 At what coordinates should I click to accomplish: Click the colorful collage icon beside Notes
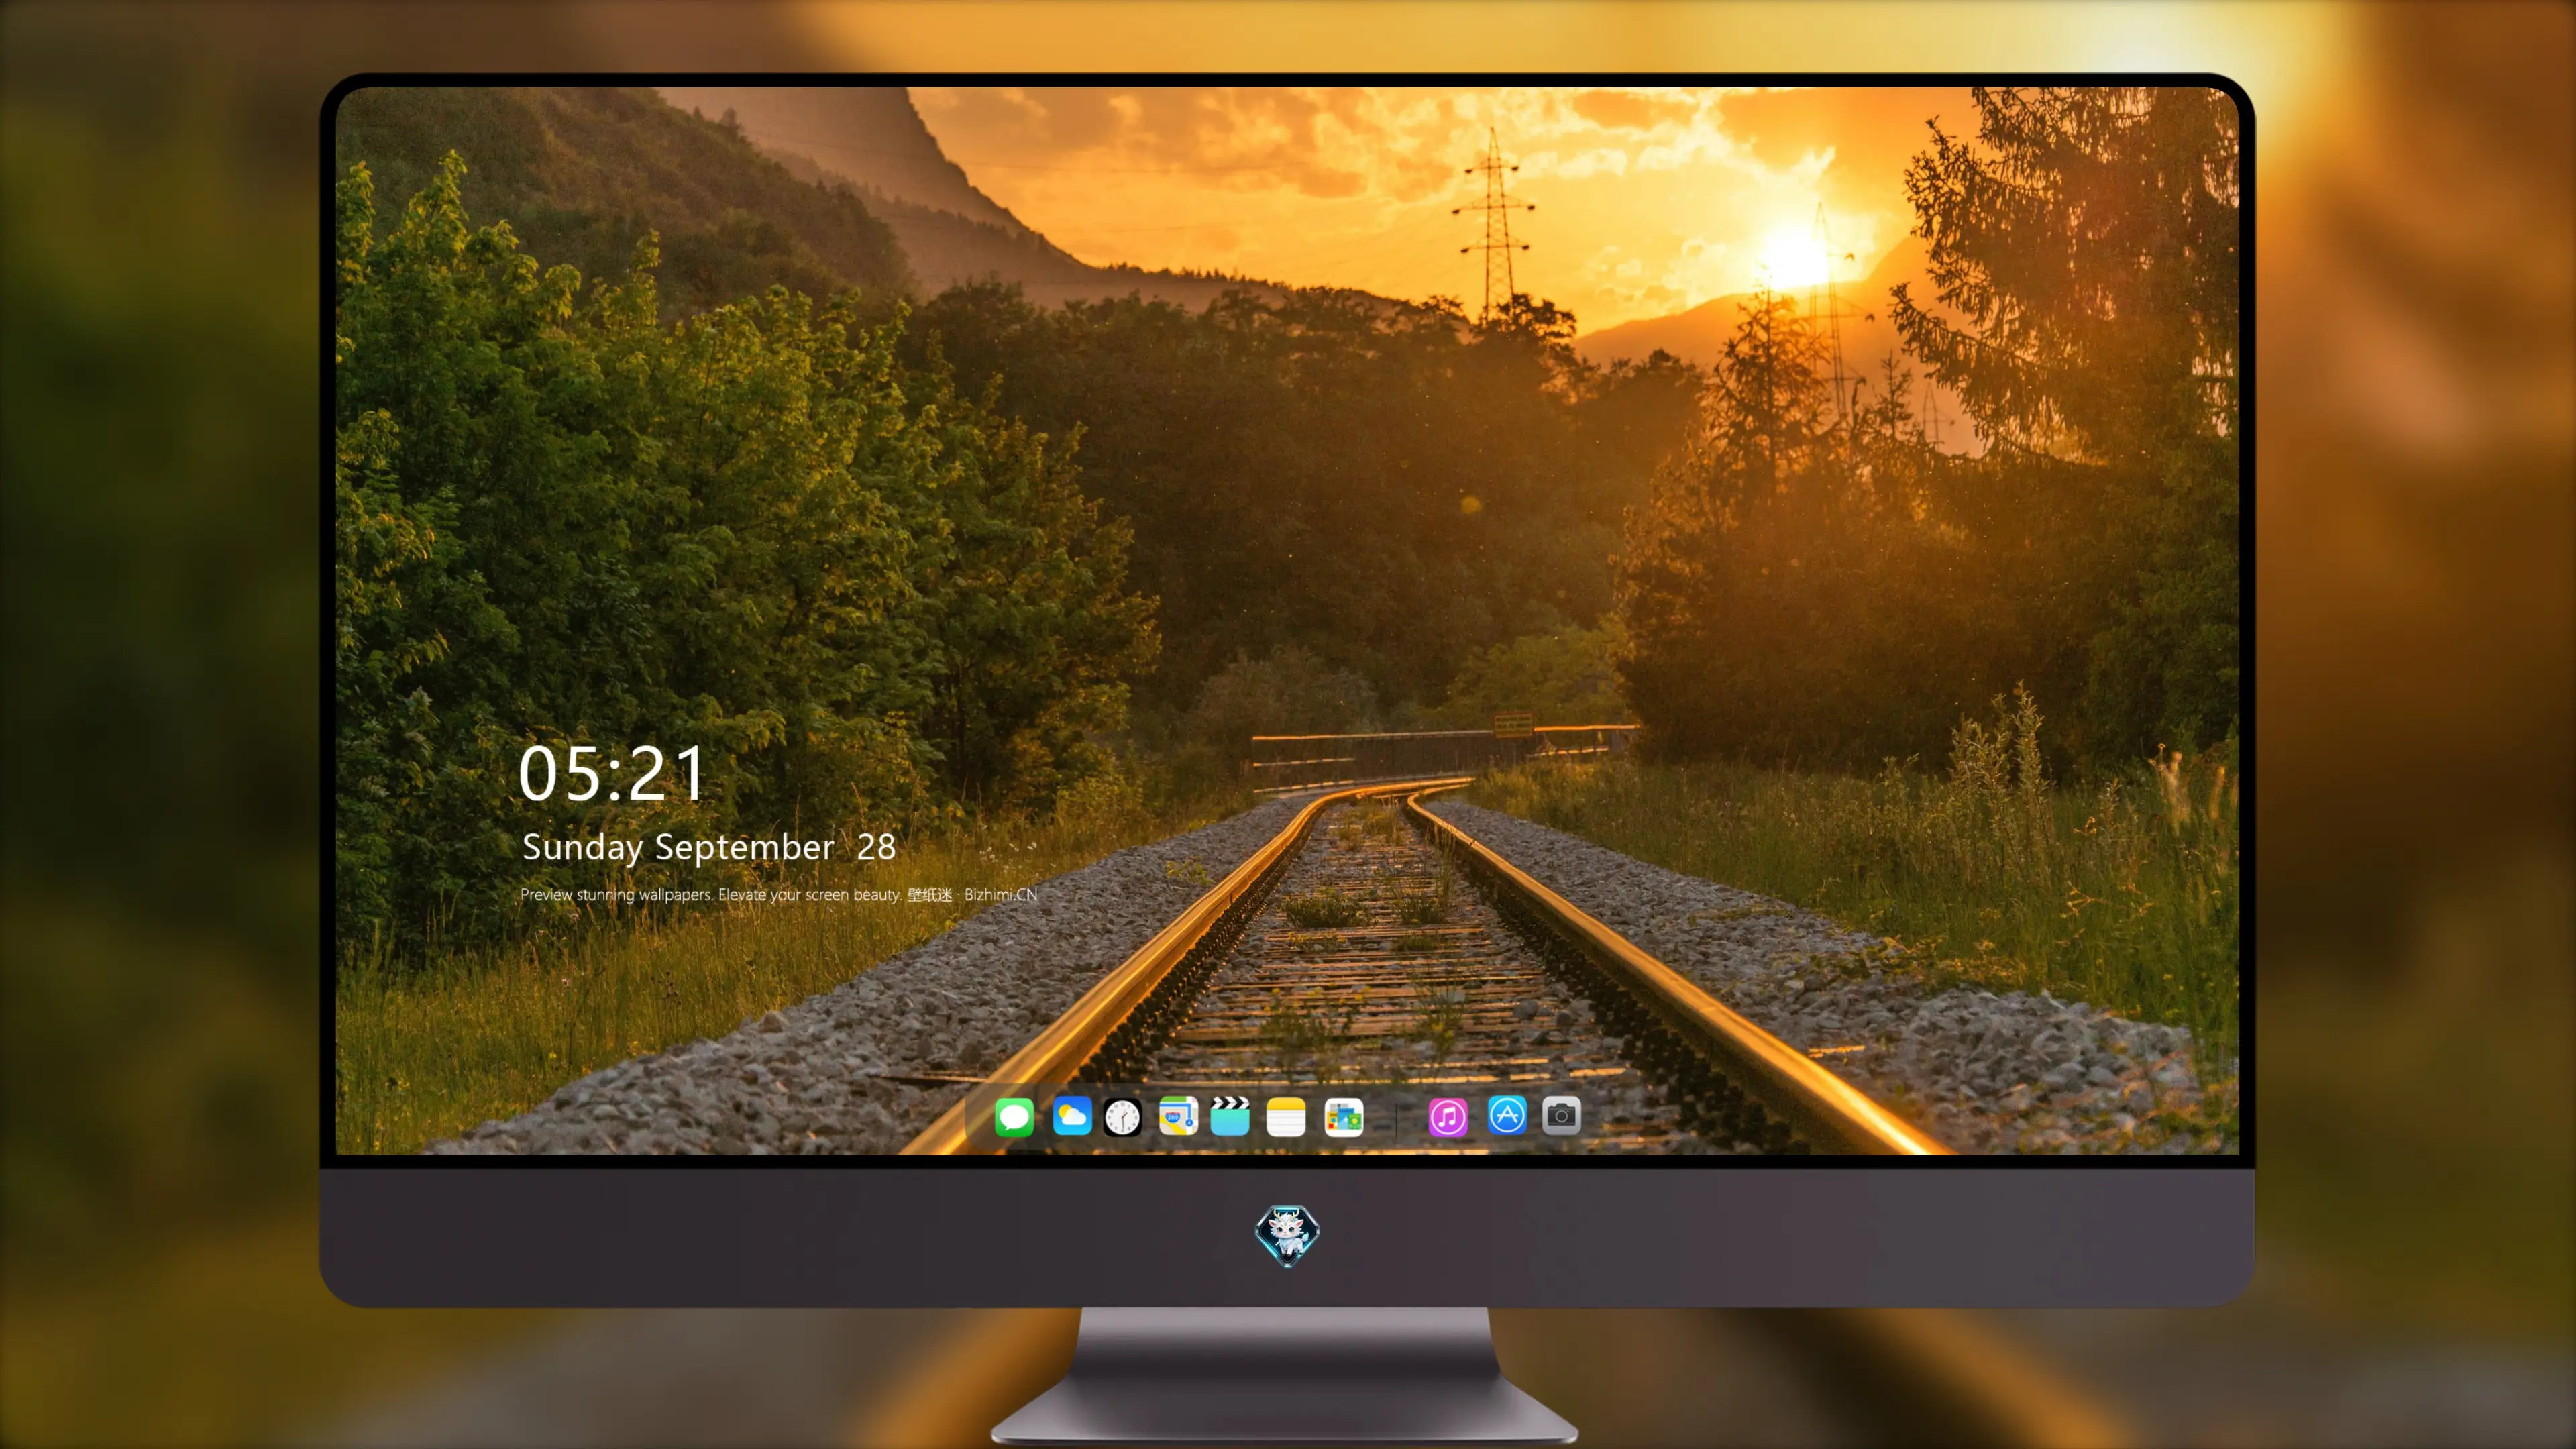(1344, 1117)
